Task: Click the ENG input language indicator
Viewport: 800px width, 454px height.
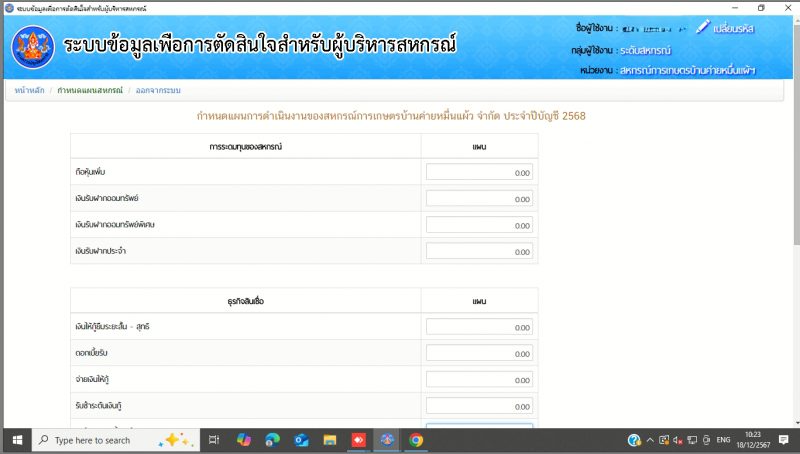Action: point(723,440)
